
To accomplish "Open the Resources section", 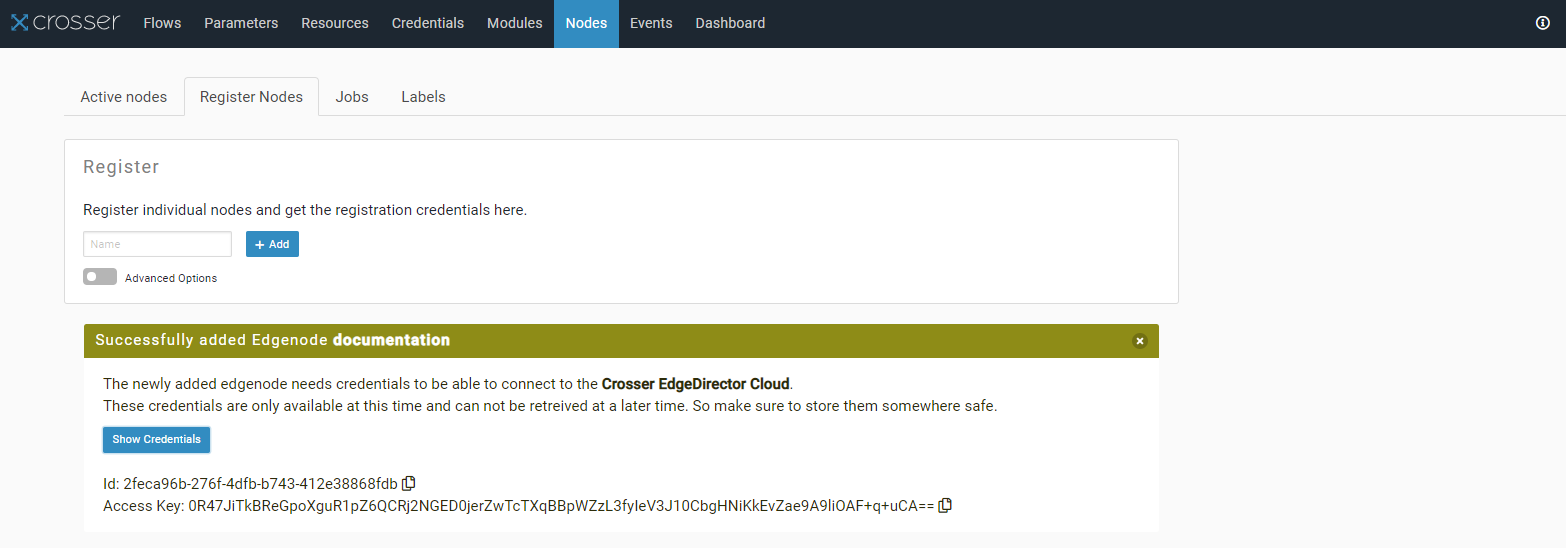I will click(x=335, y=23).
